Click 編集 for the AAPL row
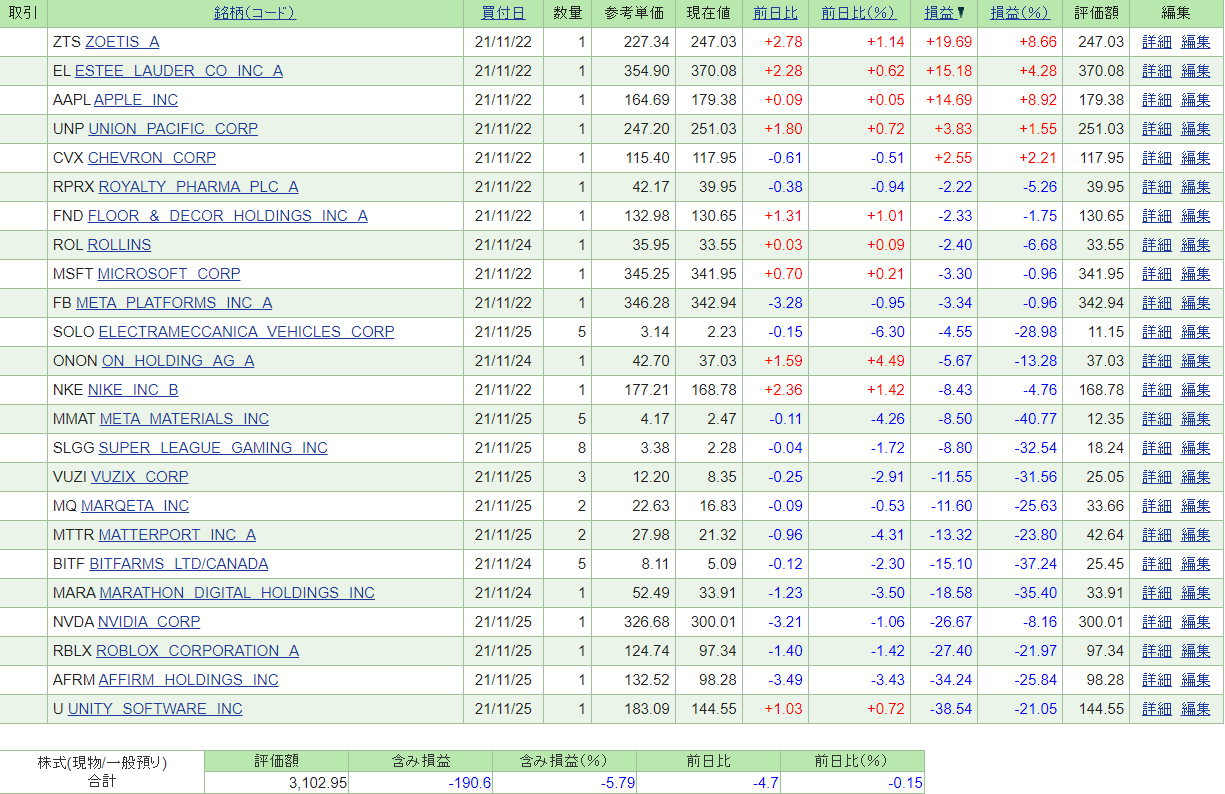This screenshot has width=1225, height=794. pyautogui.click(x=1196, y=100)
